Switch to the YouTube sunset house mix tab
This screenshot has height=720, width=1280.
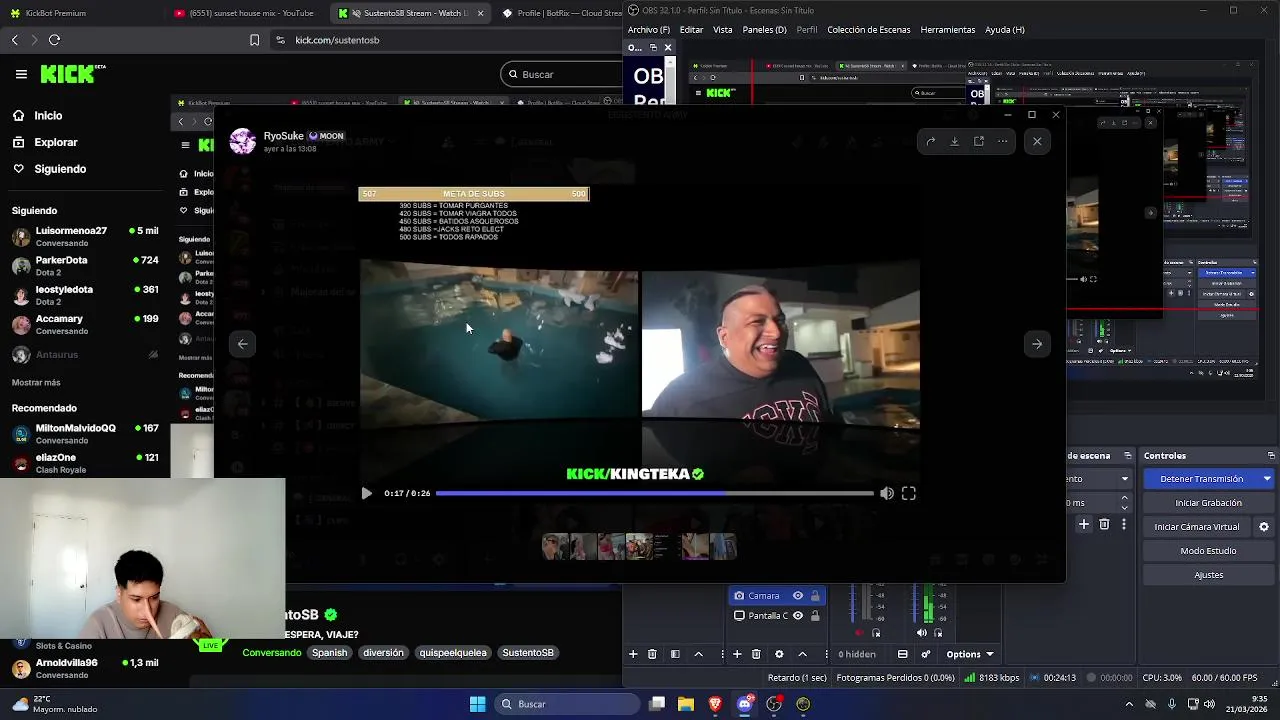245,13
